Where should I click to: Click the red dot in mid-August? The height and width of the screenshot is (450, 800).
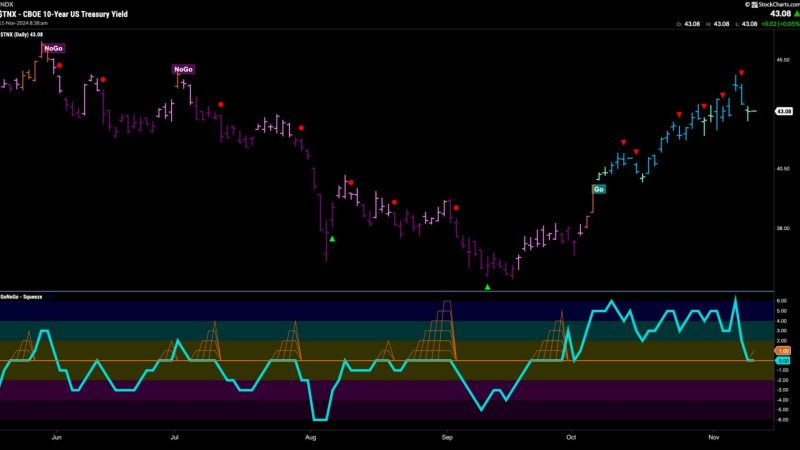pyautogui.click(x=351, y=183)
